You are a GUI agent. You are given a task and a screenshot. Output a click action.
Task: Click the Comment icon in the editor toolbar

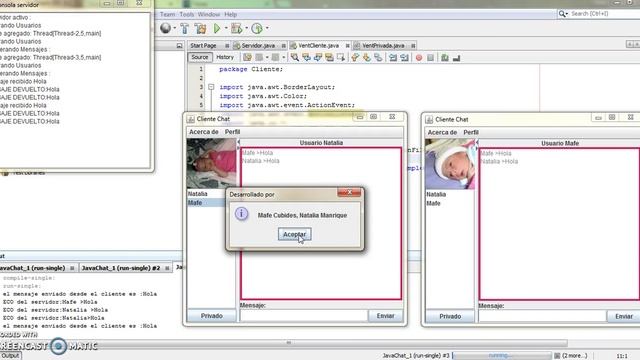pyautogui.click(x=445, y=58)
